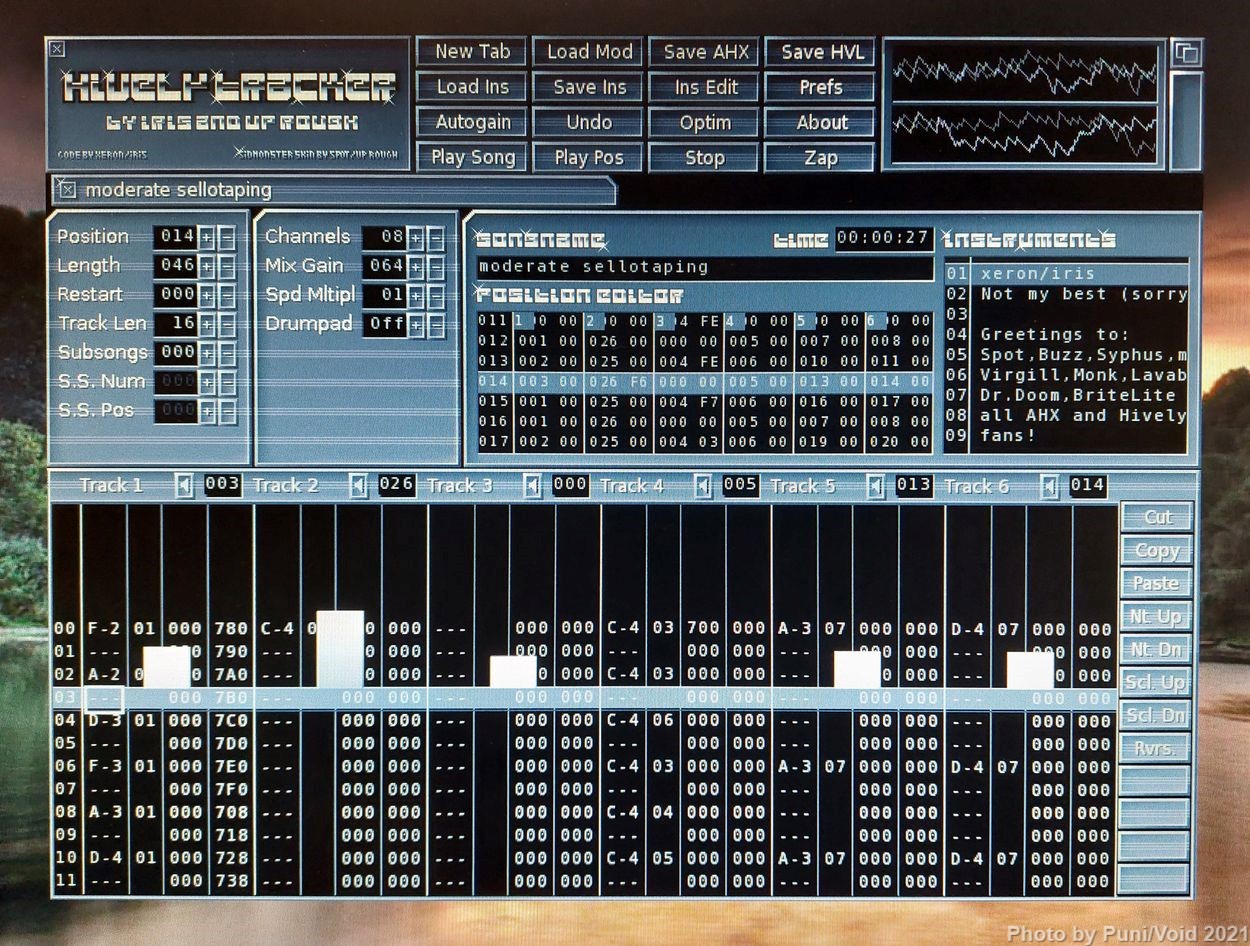Screen dimensions: 1250x946
Task: Toggle the Track 4 speaker mute icon
Action: pyautogui.click(x=703, y=486)
